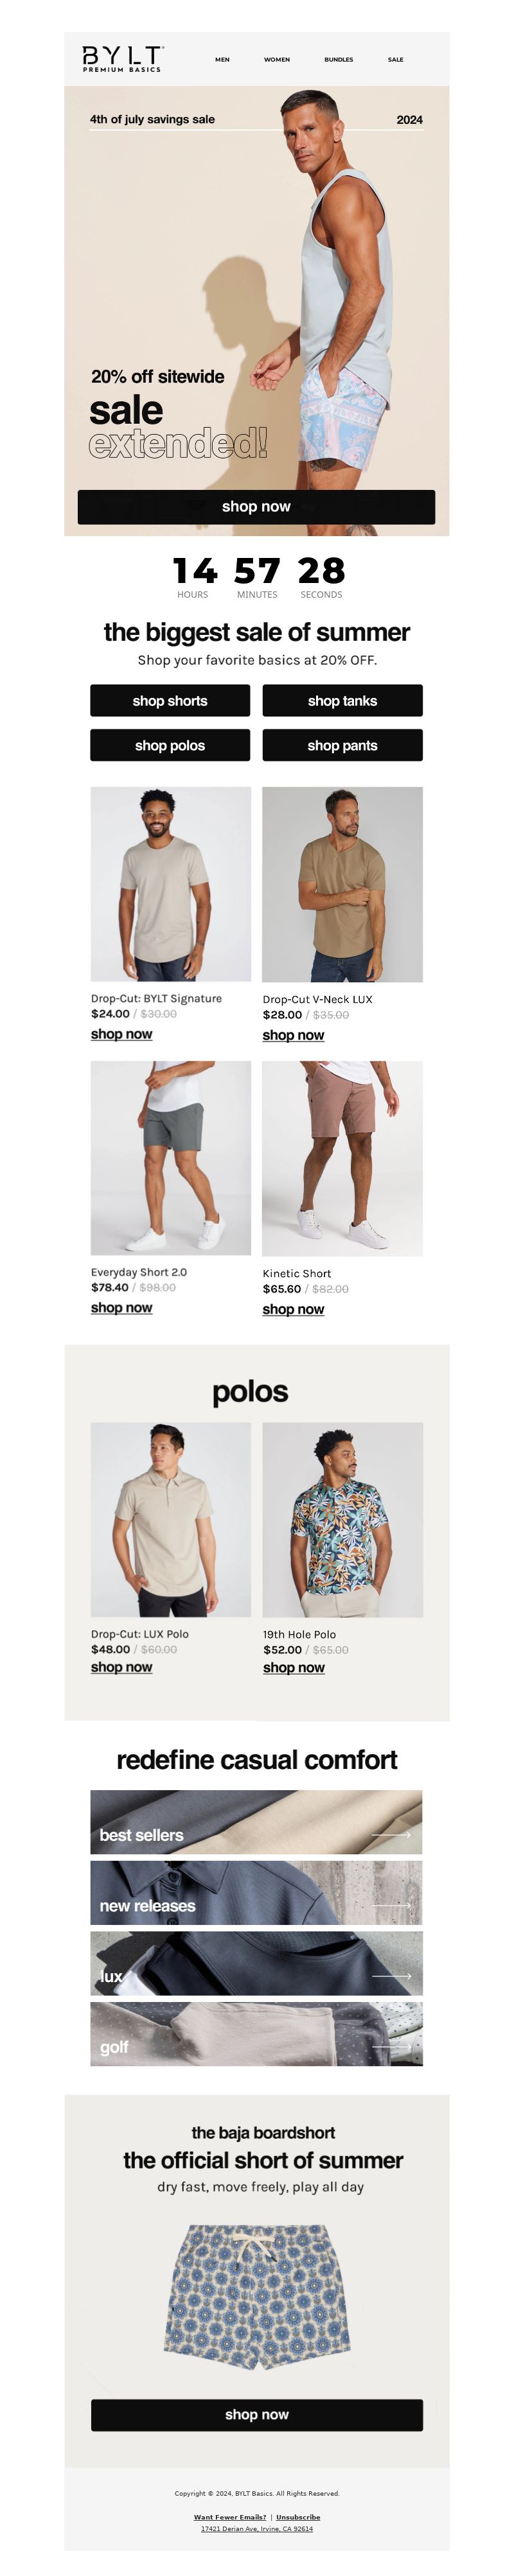Follow shop now link under 19th Hole Polo
This screenshot has height=2576, width=514.
tap(293, 1667)
